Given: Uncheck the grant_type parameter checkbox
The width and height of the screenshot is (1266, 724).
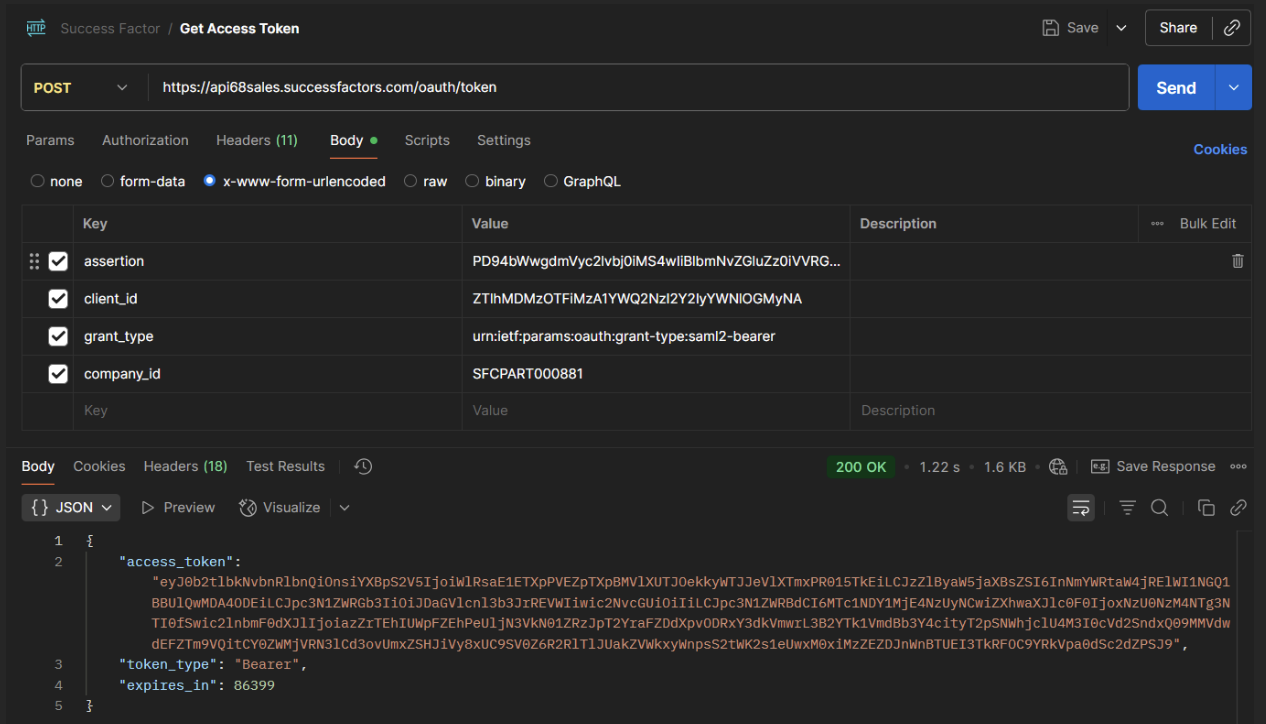Looking at the screenshot, I should tap(58, 336).
